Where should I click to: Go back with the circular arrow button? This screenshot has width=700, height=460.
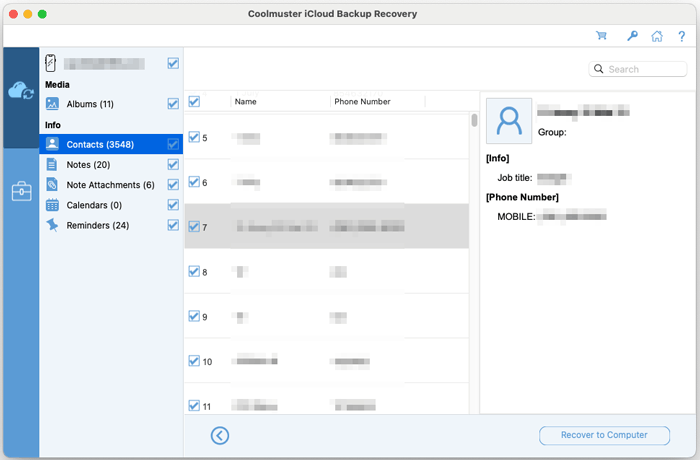(220, 435)
